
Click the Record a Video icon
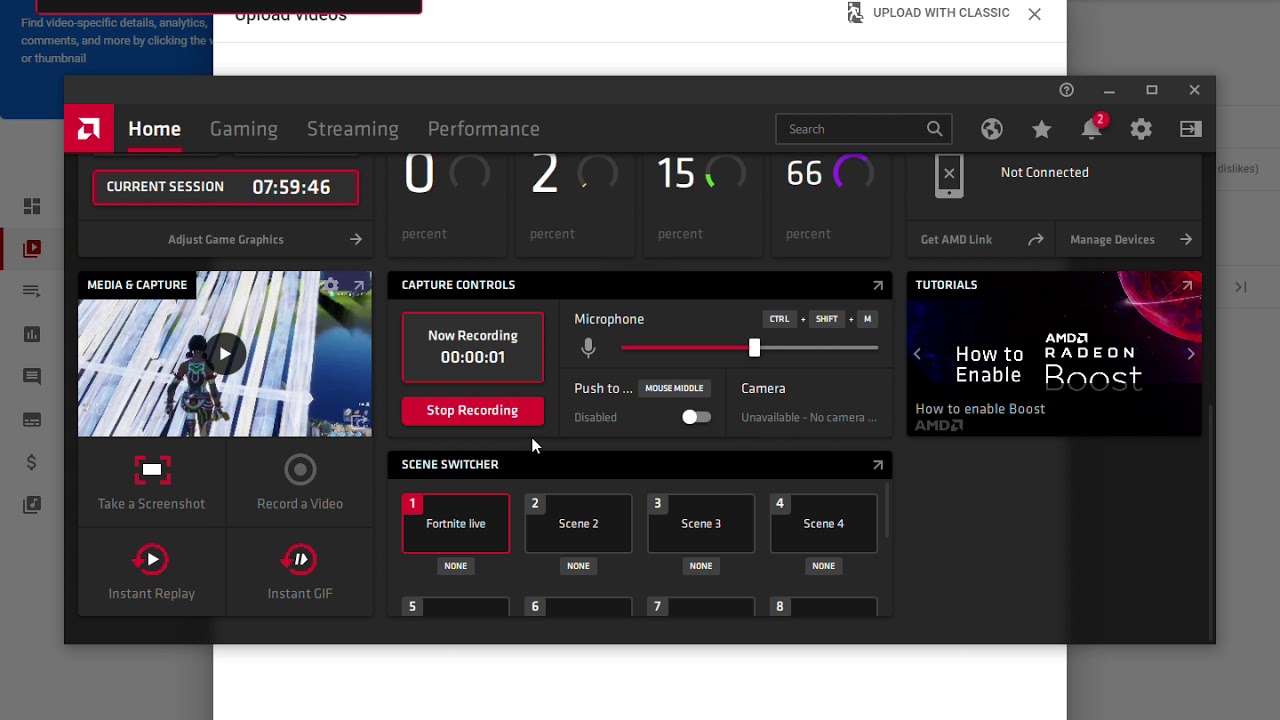tap(300, 470)
